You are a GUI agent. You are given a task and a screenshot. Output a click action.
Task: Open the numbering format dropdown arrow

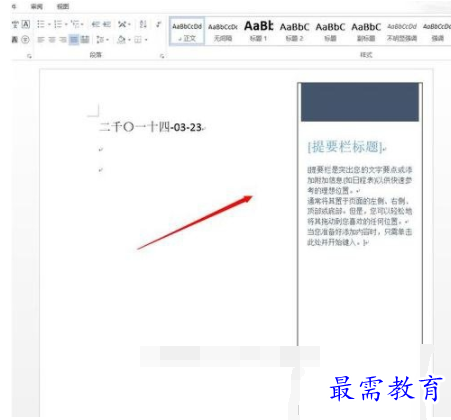pyautogui.click(x=66, y=24)
